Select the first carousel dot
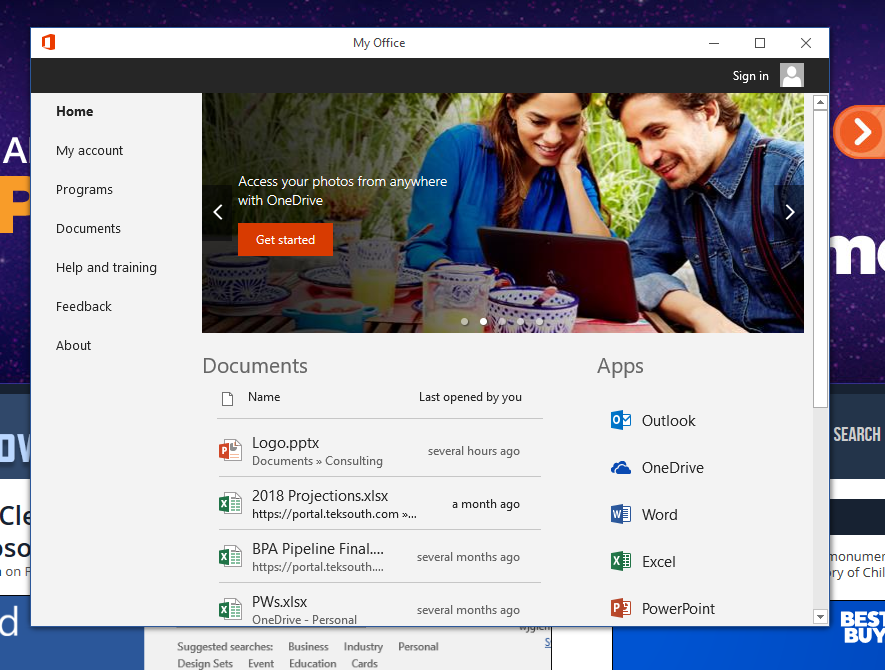 pos(465,321)
